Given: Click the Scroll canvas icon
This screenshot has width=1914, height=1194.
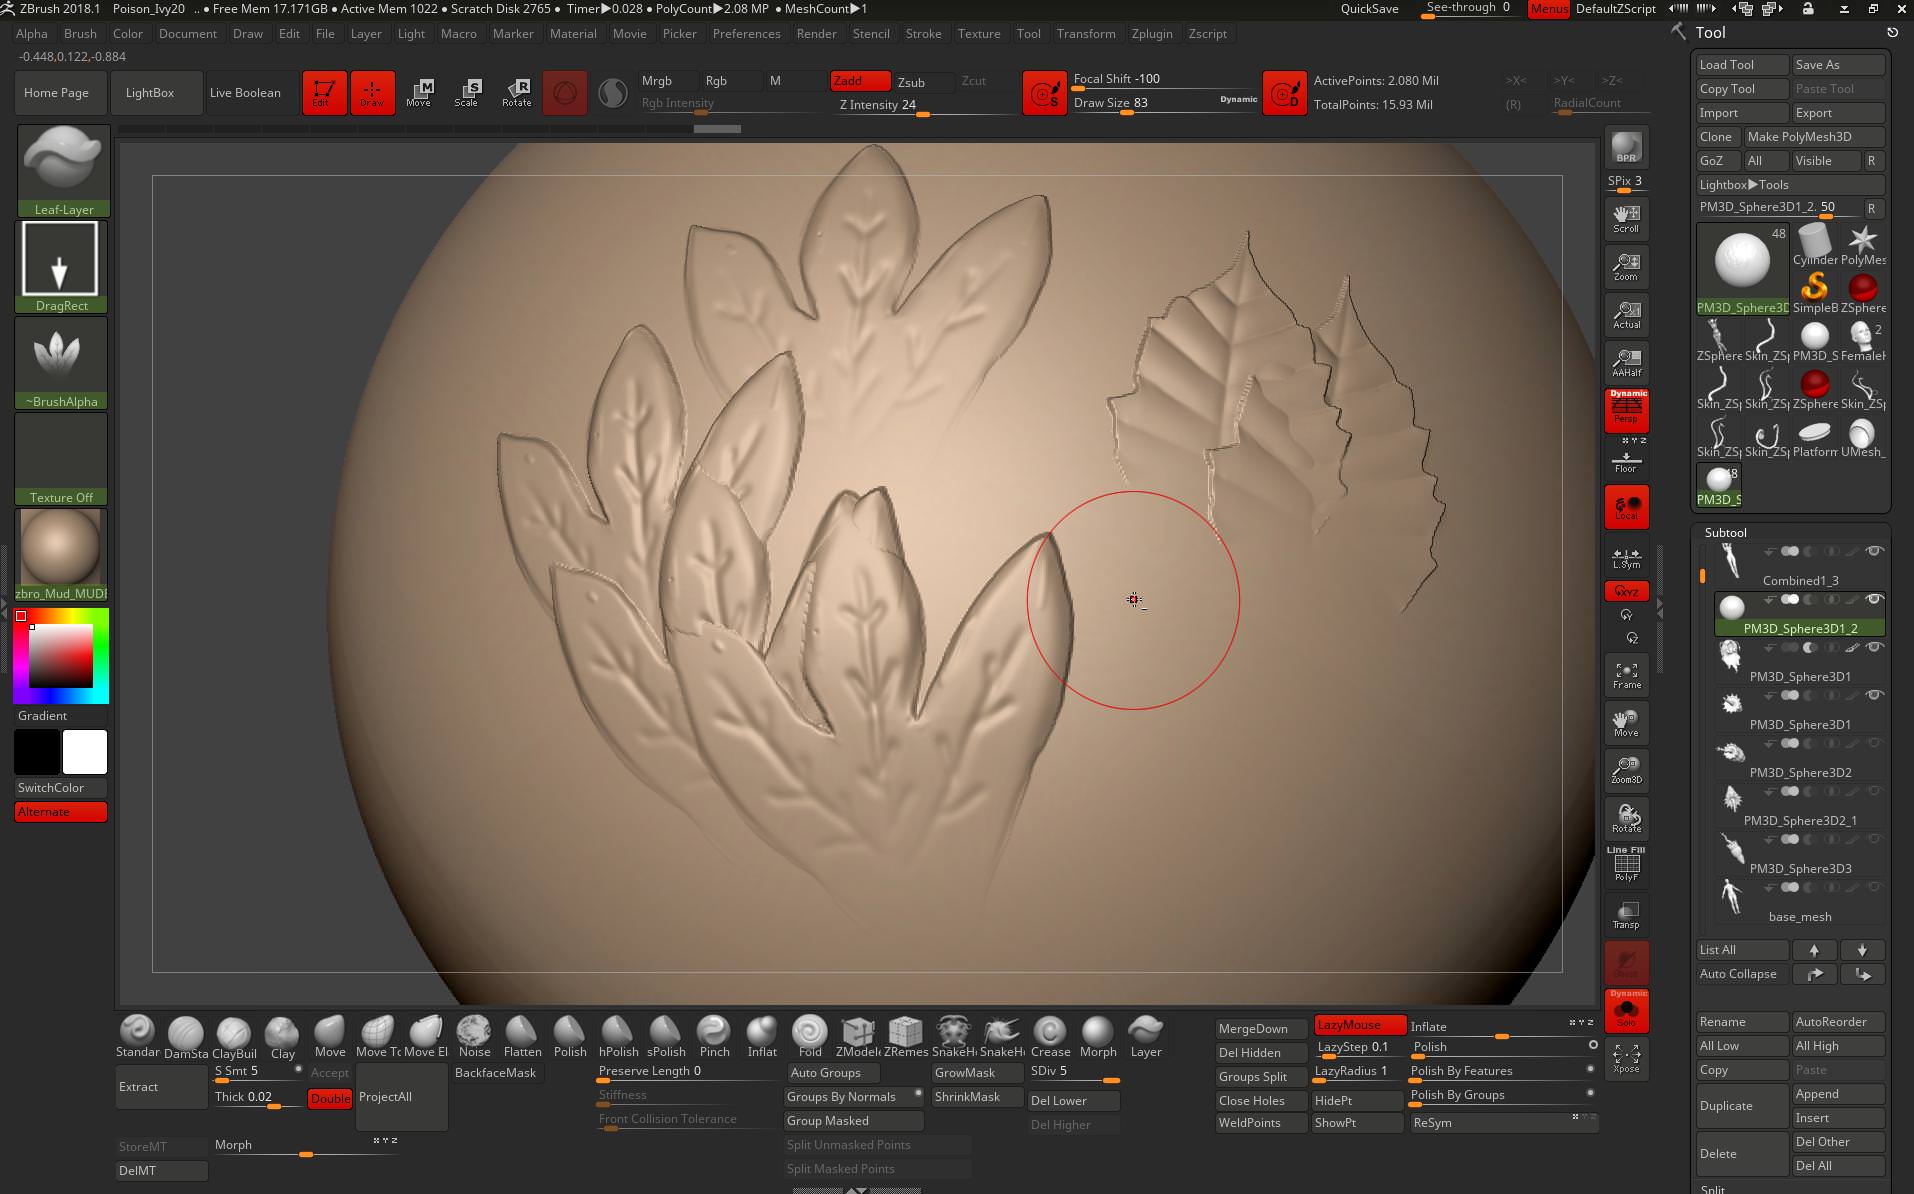Looking at the screenshot, I should [1626, 218].
